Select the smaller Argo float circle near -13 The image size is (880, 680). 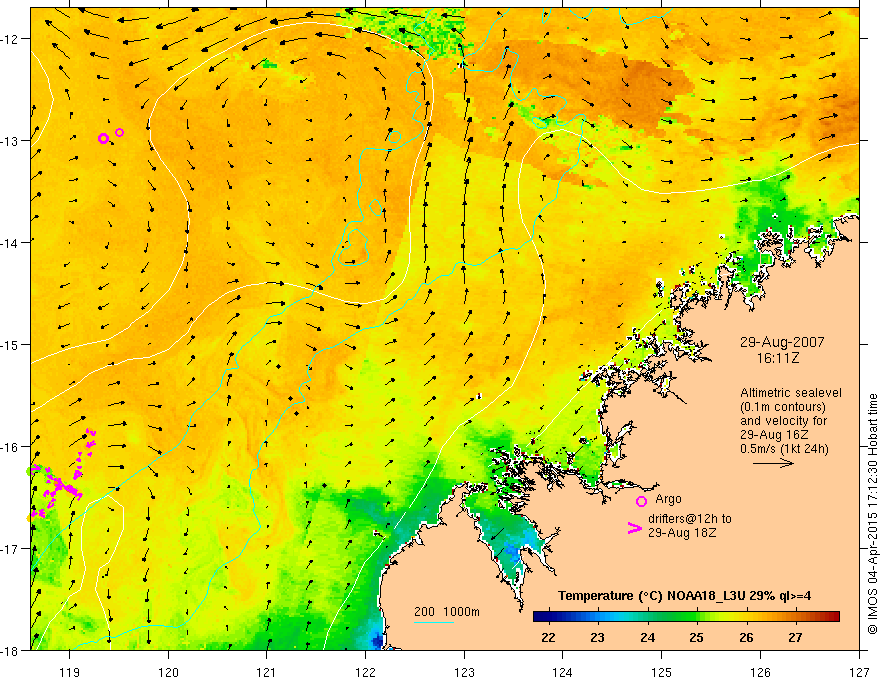tap(120, 132)
